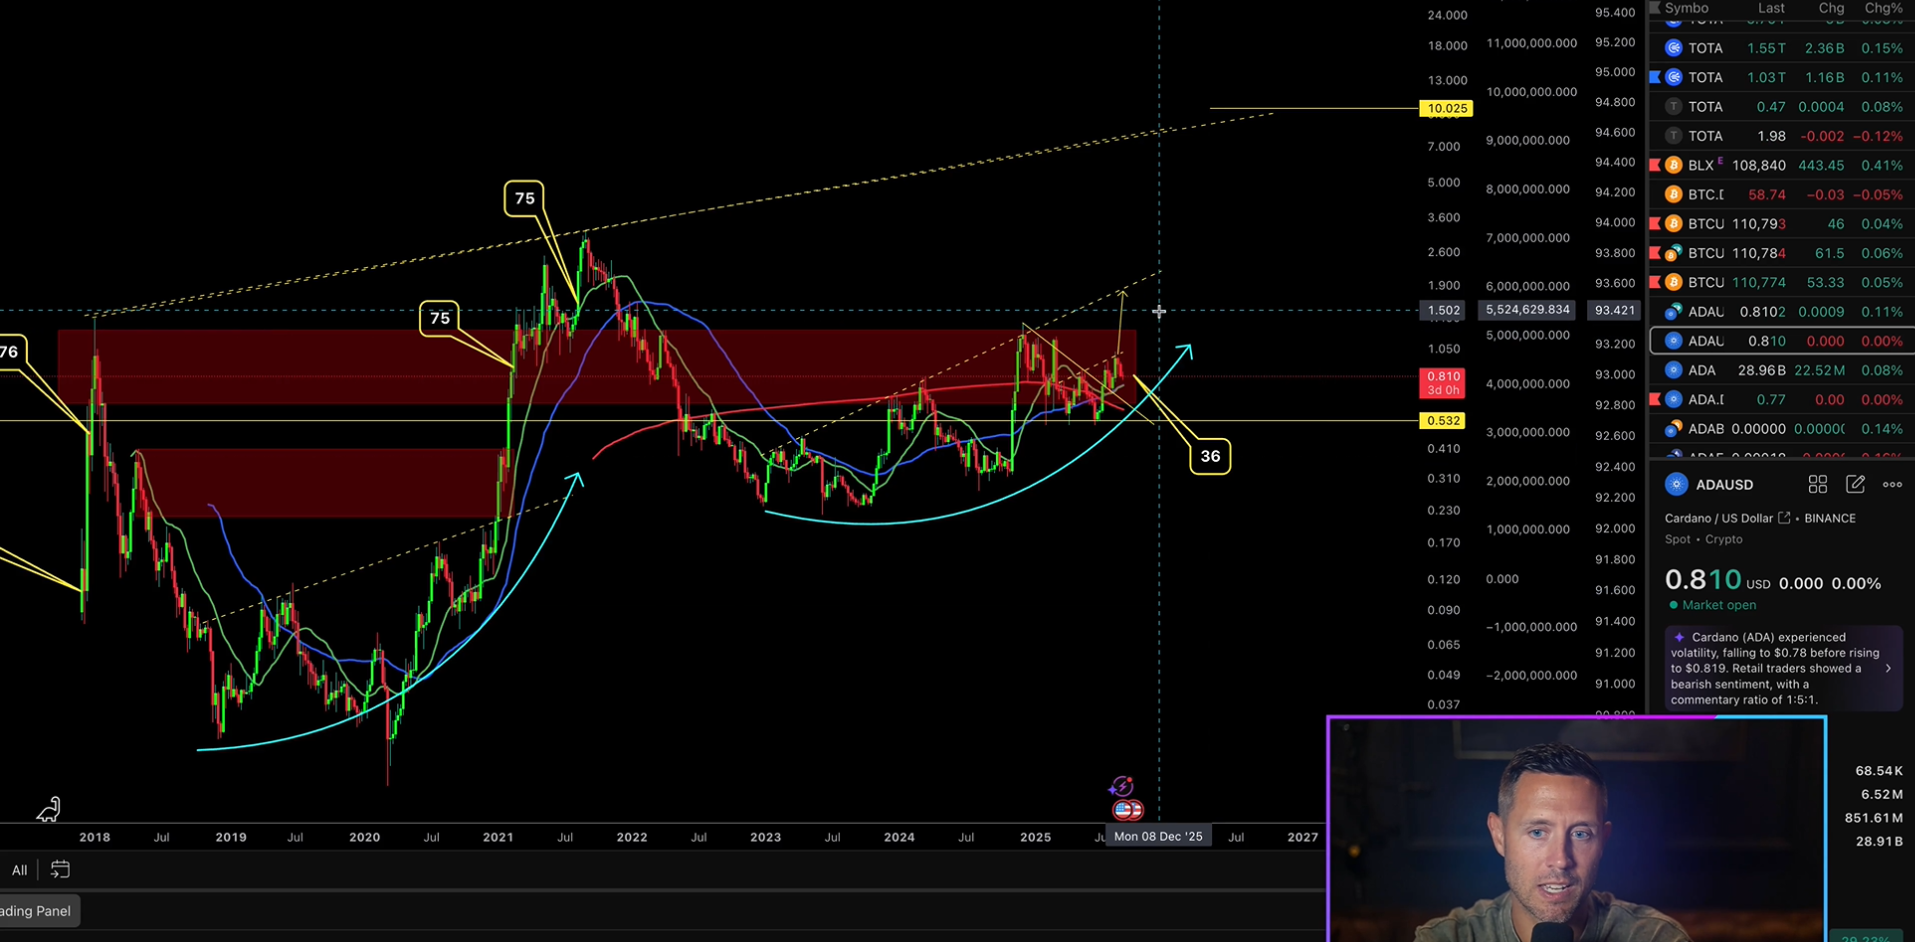Click the yellow 10.025 price label on the scale
This screenshot has height=942, width=1915.
(x=1446, y=108)
